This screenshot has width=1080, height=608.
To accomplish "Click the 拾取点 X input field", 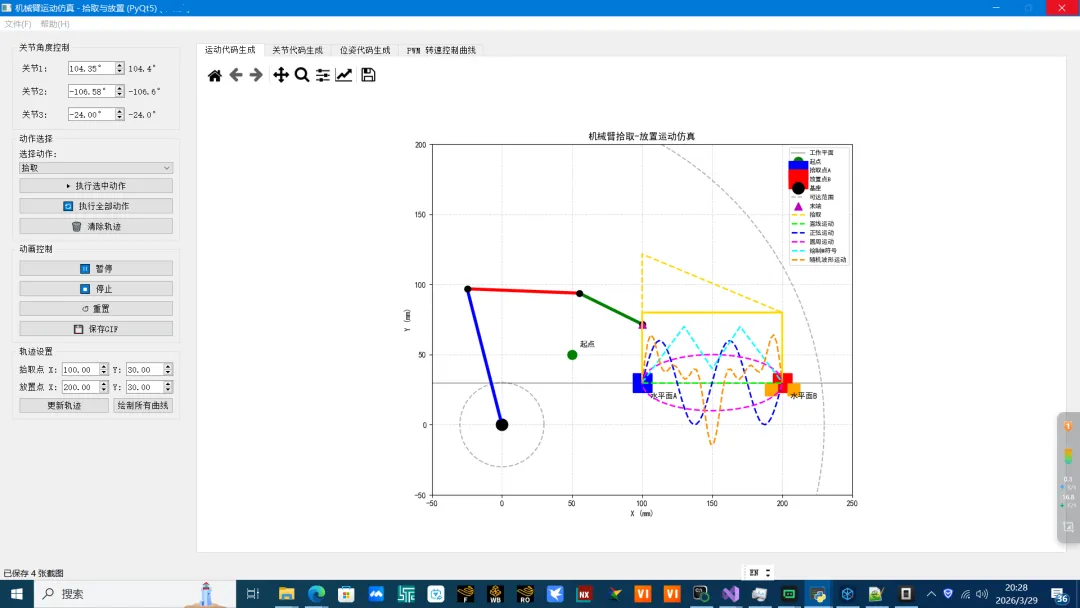I will (81, 370).
